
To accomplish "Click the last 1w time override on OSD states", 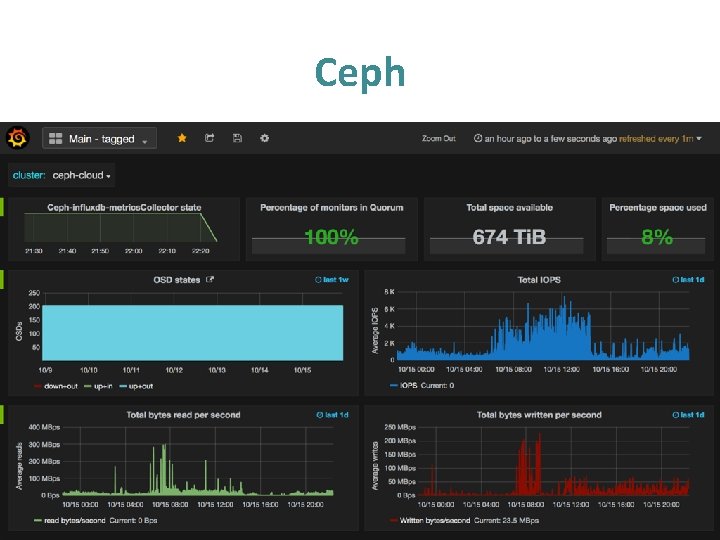I will (x=332, y=280).
